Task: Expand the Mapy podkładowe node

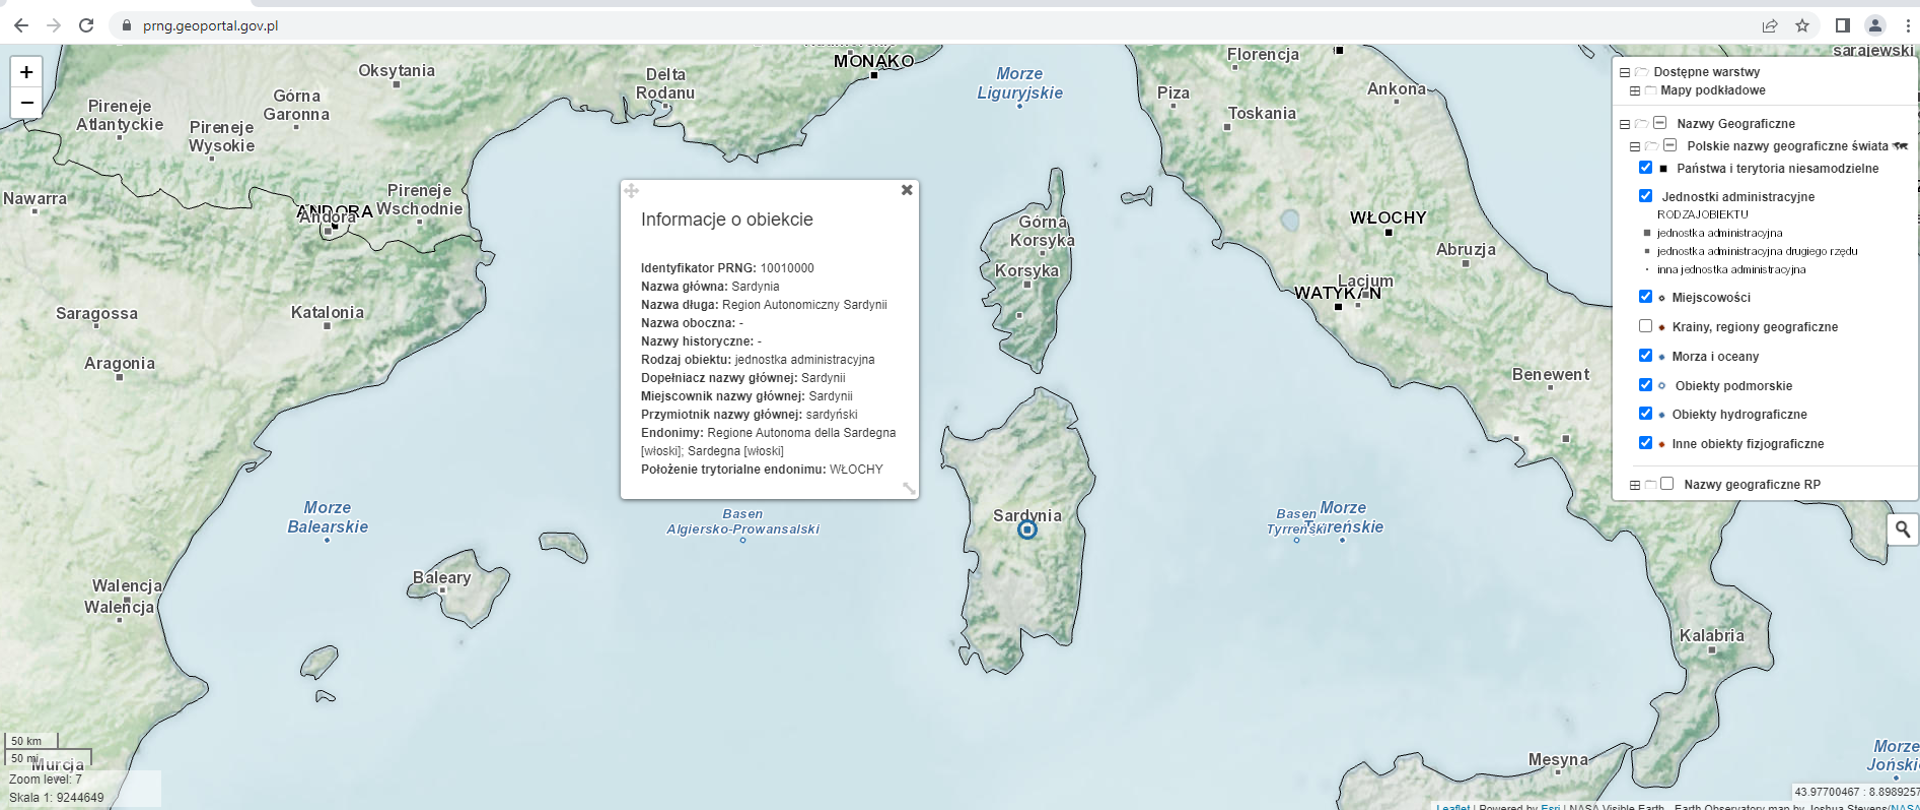Action: pyautogui.click(x=1634, y=91)
